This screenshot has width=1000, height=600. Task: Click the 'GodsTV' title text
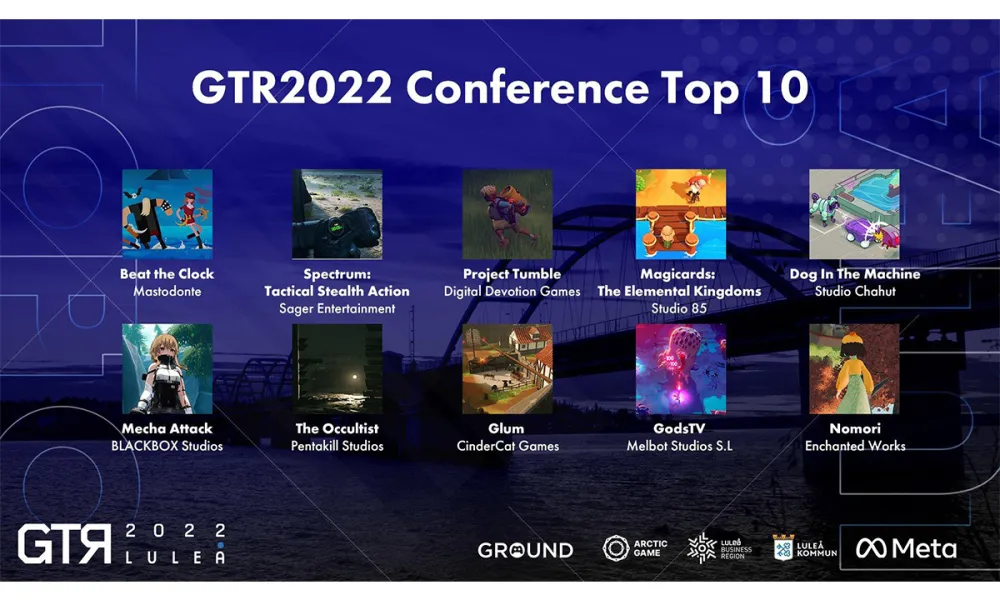[679, 428]
